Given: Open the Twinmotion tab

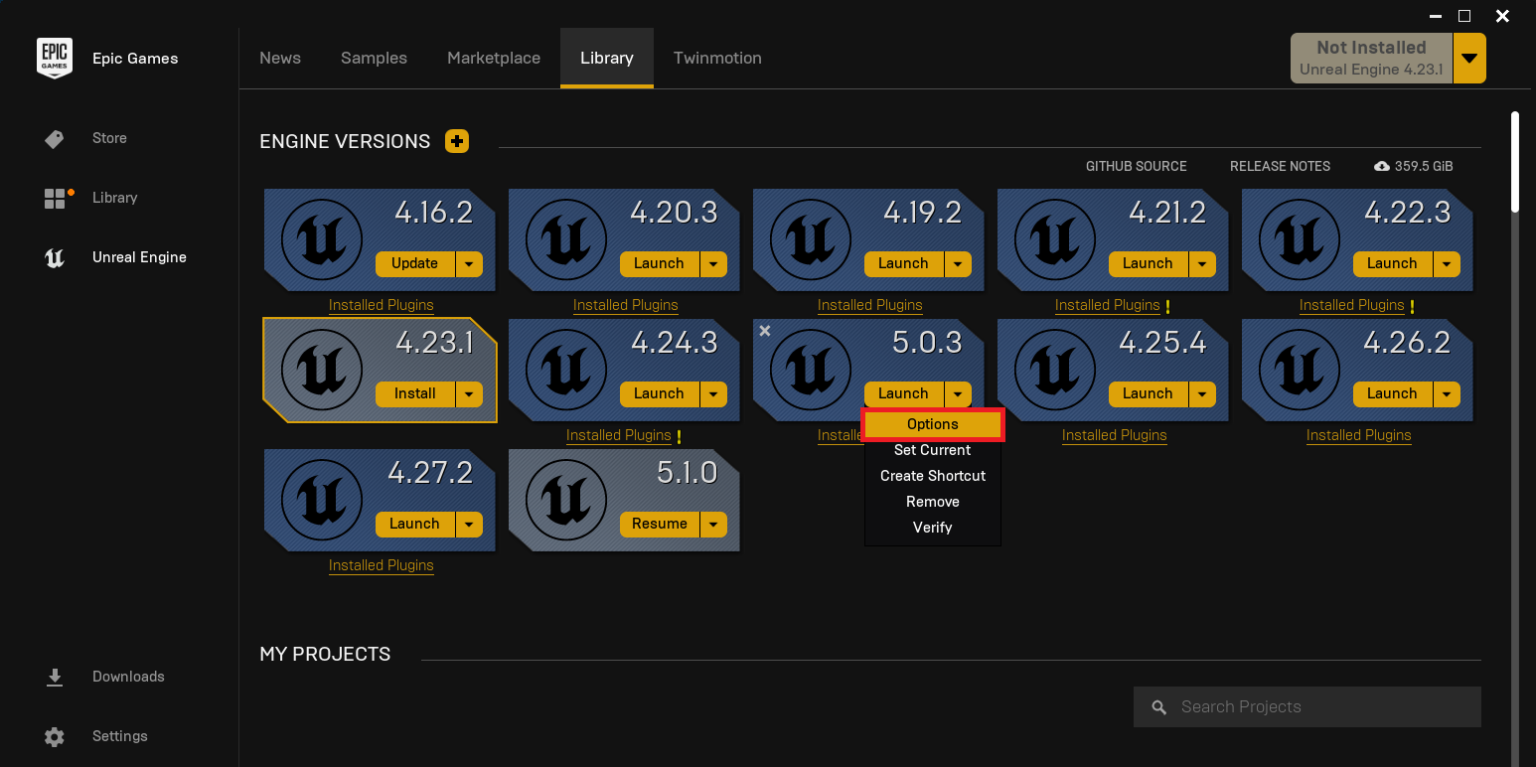Looking at the screenshot, I should (717, 57).
